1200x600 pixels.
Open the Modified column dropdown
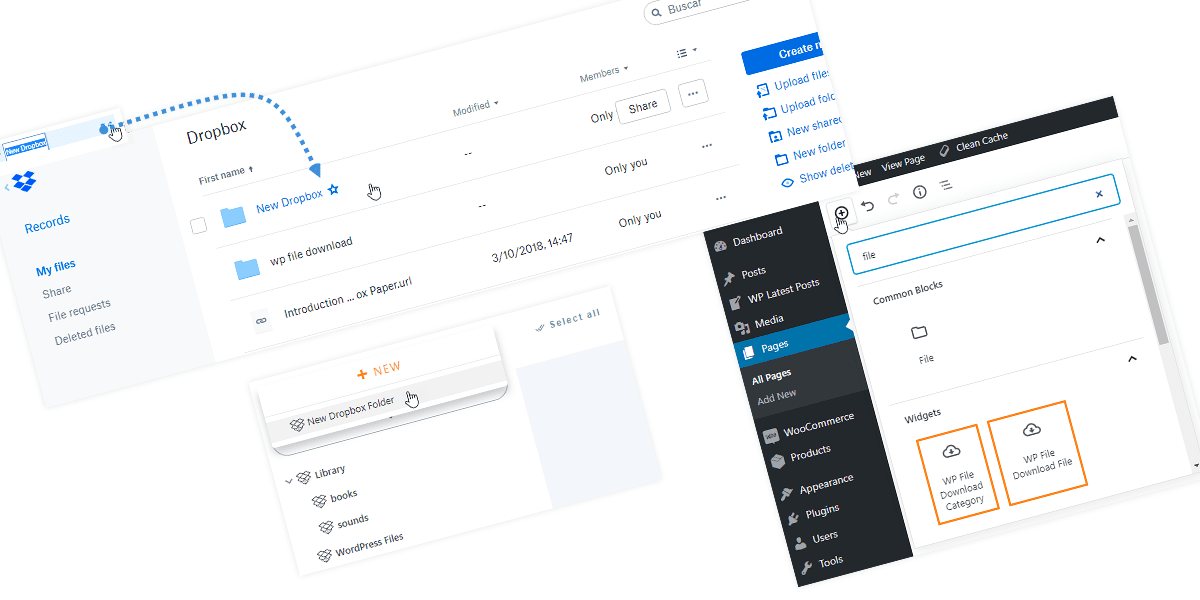click(476, 107)
